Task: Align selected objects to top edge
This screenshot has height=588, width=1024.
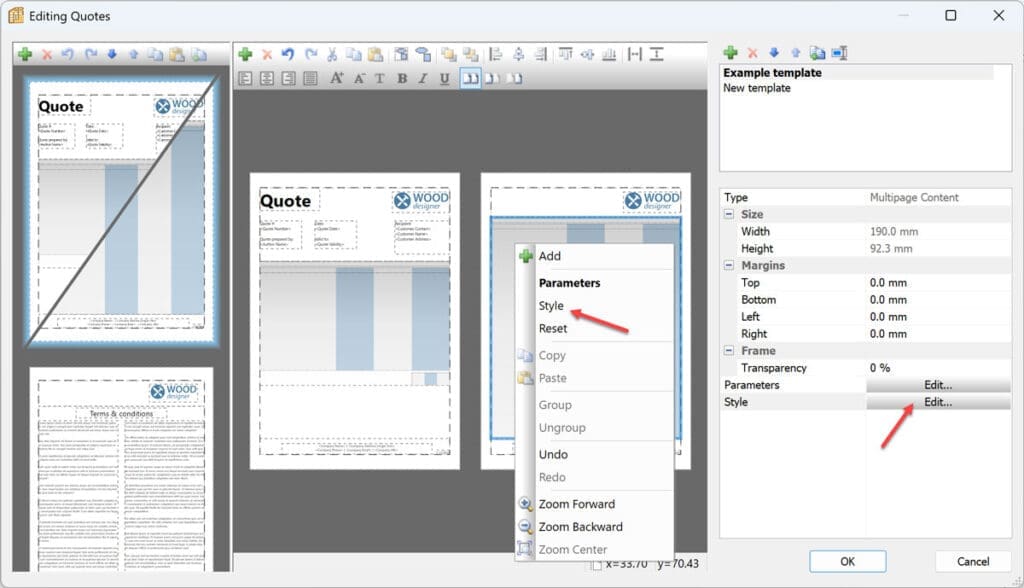Action: click(x=566, y=54)
